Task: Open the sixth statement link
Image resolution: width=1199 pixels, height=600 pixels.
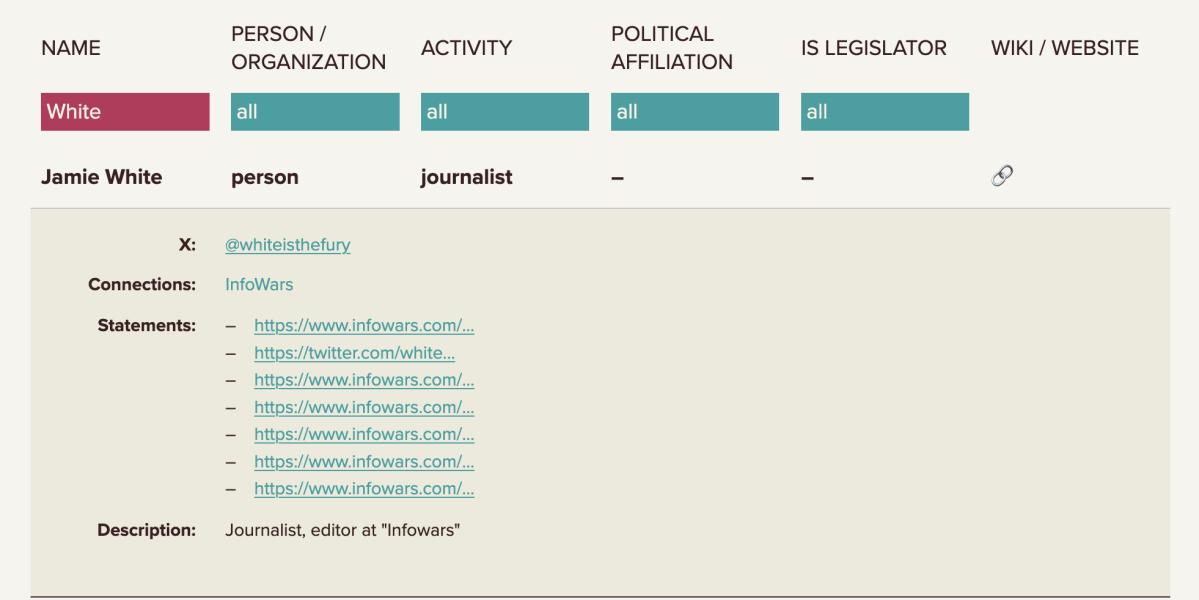Action: [x=364, y=461]
